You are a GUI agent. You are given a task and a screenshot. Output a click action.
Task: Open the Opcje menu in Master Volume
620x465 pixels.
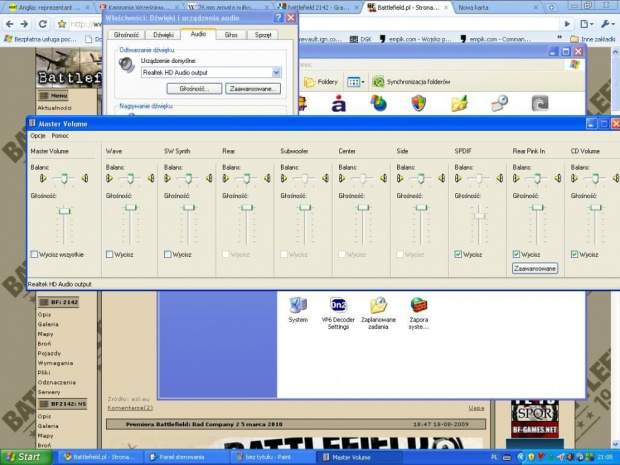coord(38,136)
